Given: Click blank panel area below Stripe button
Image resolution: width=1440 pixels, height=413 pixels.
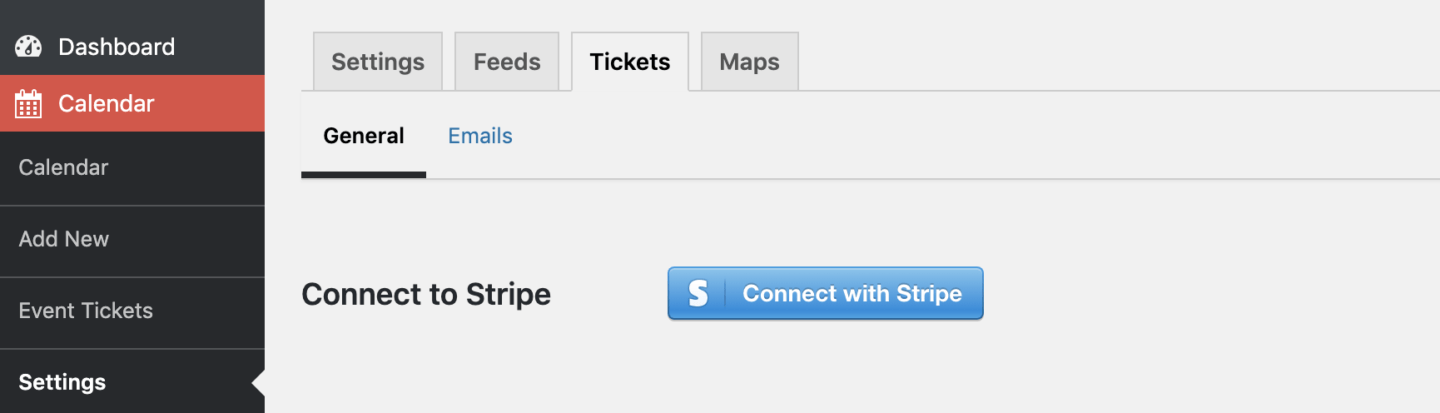Looking at the screenshot, I should [825, 370].
